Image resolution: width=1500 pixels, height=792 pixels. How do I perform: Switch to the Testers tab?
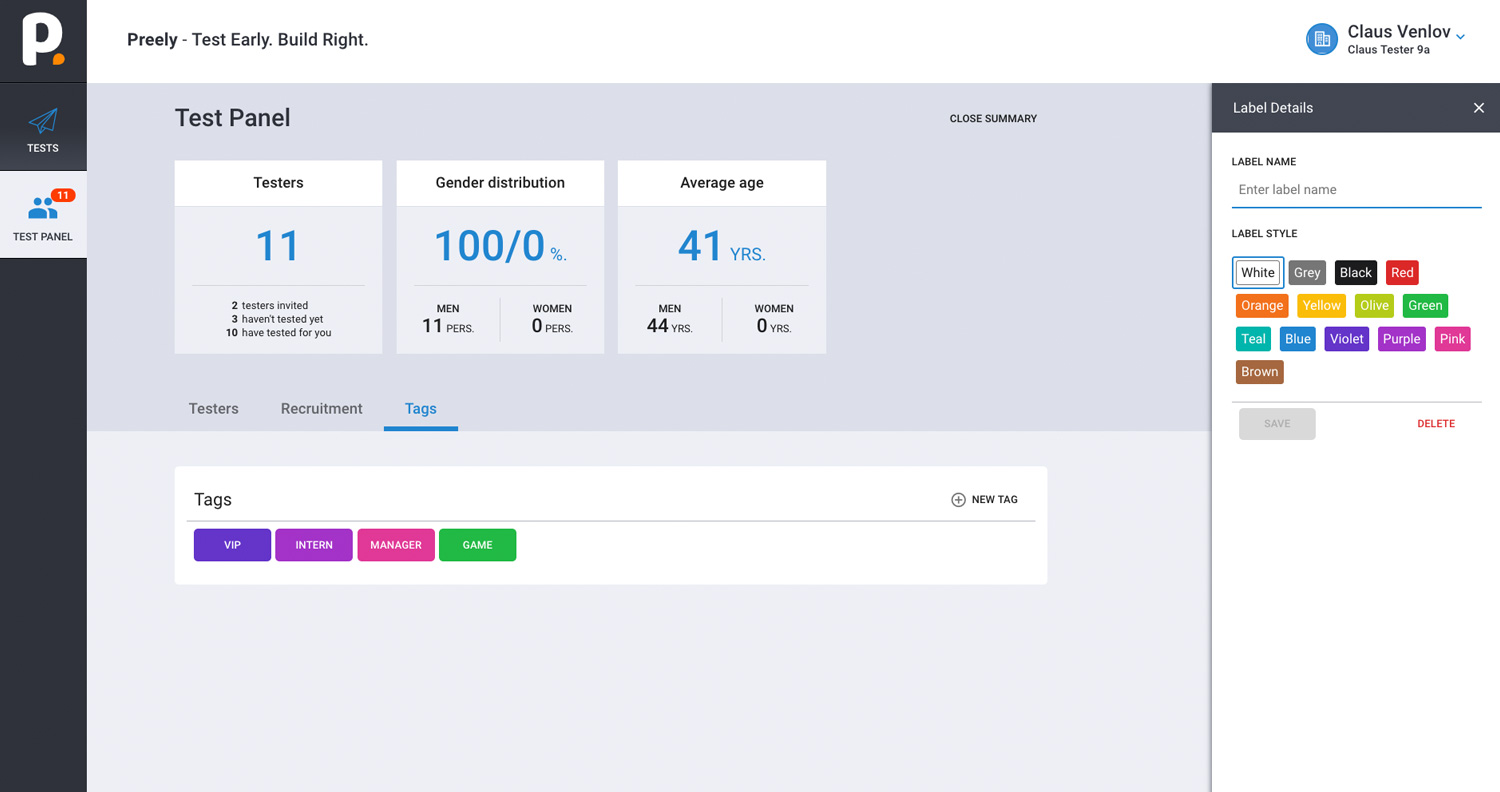point(214,408)
